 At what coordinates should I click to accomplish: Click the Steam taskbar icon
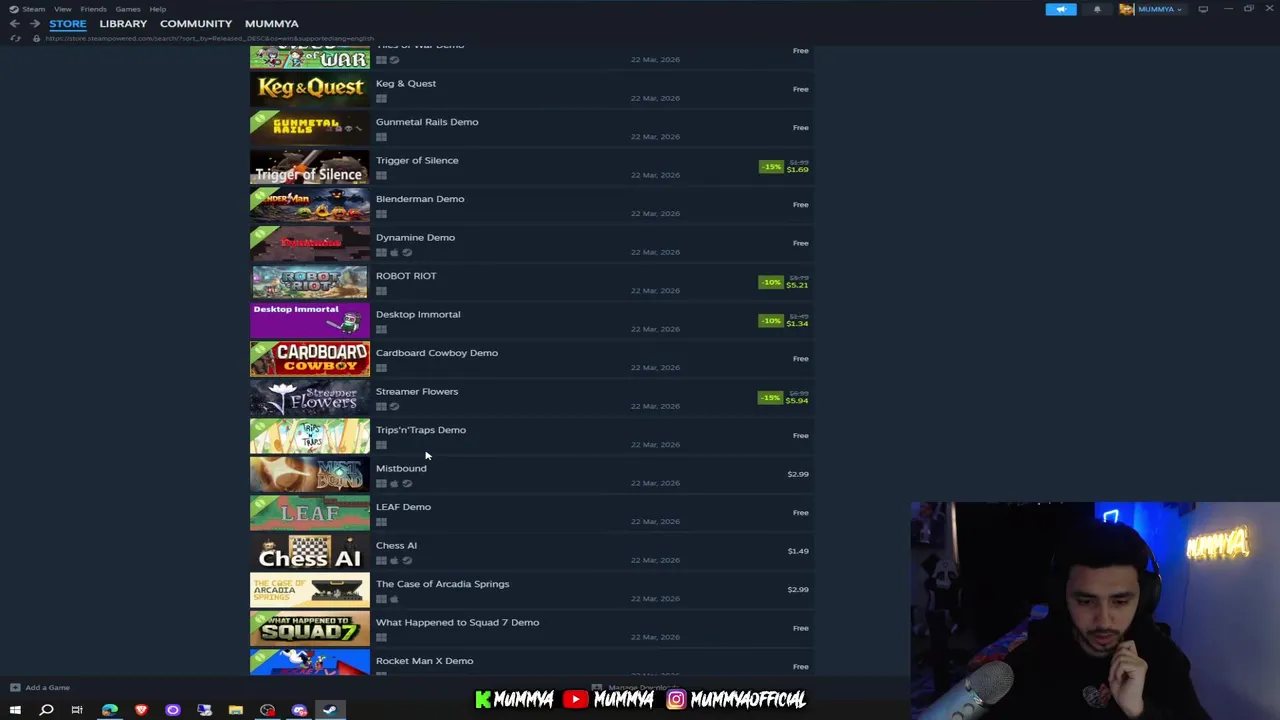click(330, 710)
